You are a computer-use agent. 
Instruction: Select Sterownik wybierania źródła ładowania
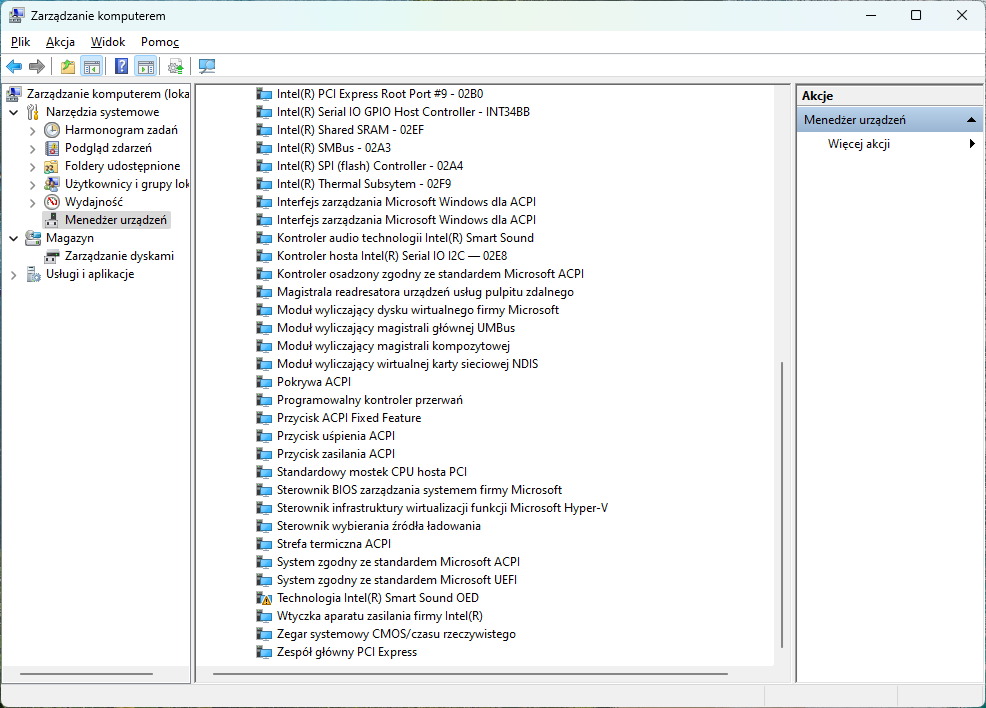(x=379, y=527)
